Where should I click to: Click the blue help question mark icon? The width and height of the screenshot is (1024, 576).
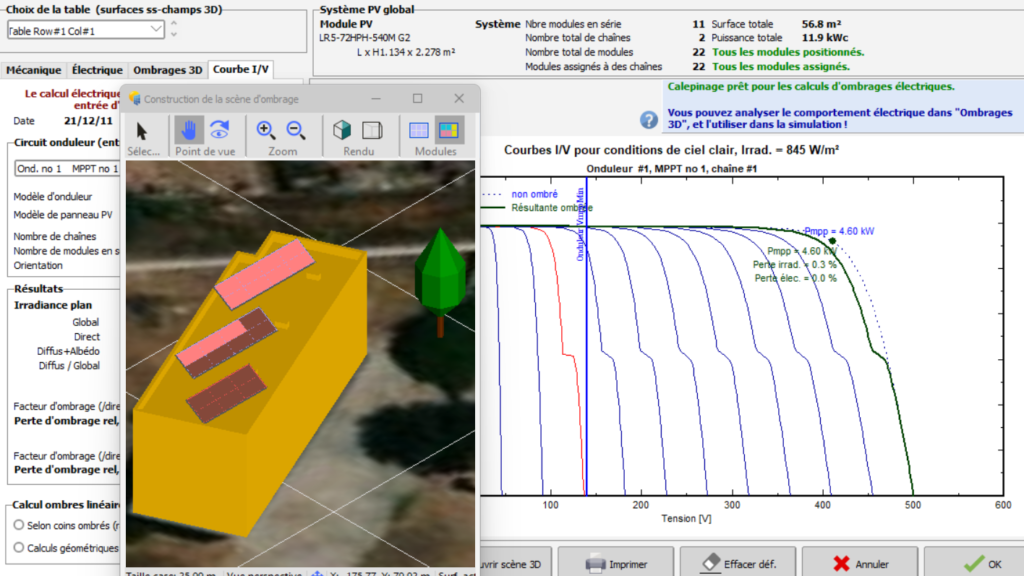coord(649,120)
